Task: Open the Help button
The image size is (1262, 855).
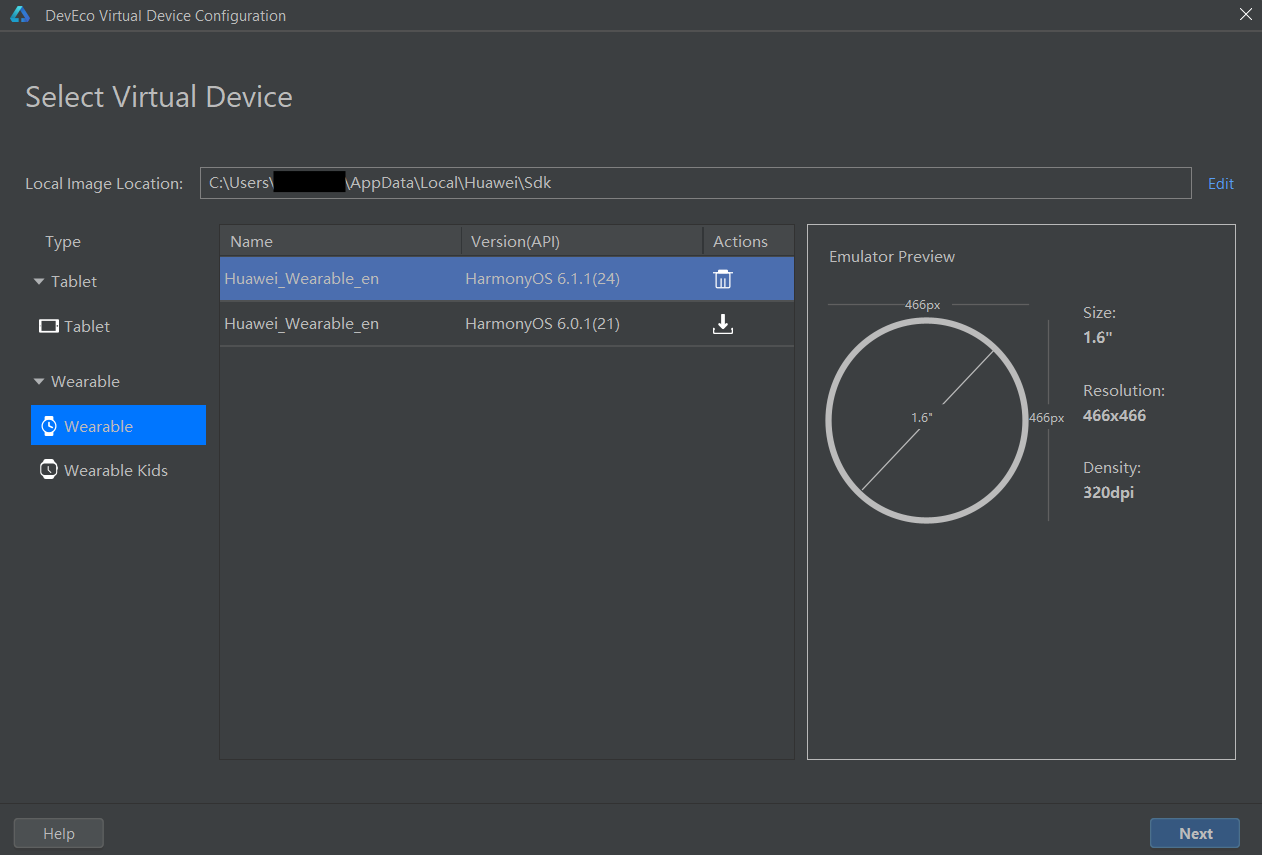Action: (59, 833)
